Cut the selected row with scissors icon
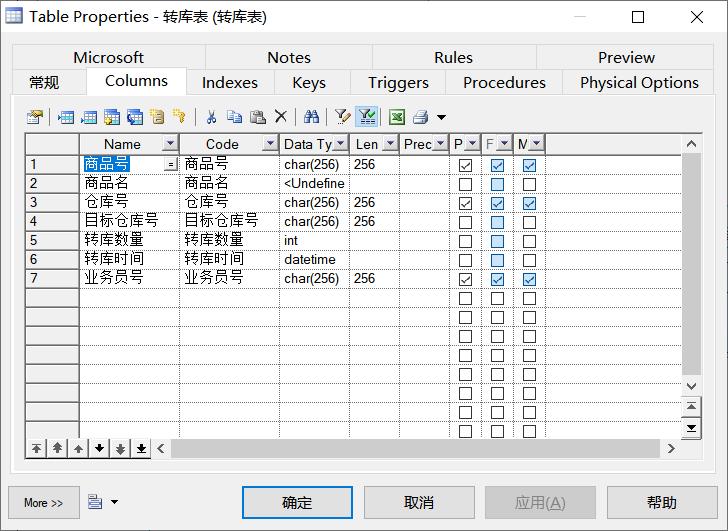 click(x=211, y=117)
